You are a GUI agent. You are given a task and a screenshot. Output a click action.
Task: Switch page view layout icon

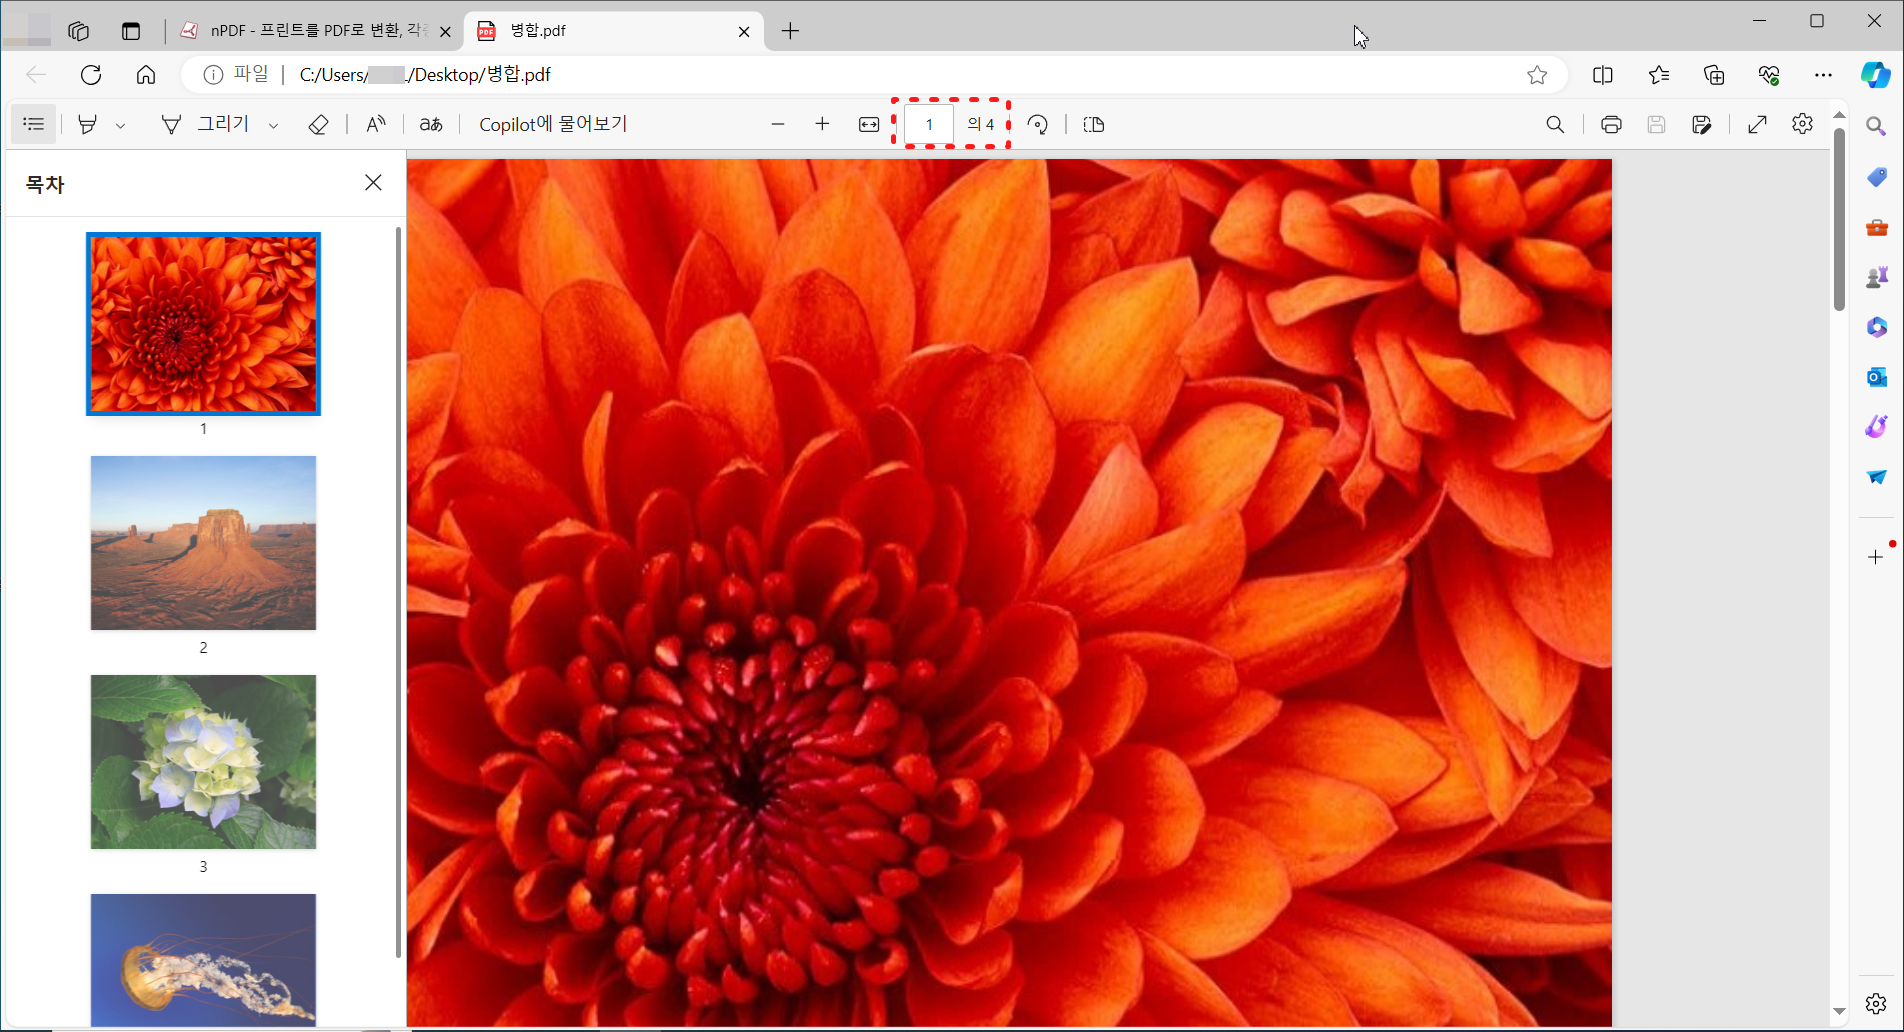point(1094,124)
